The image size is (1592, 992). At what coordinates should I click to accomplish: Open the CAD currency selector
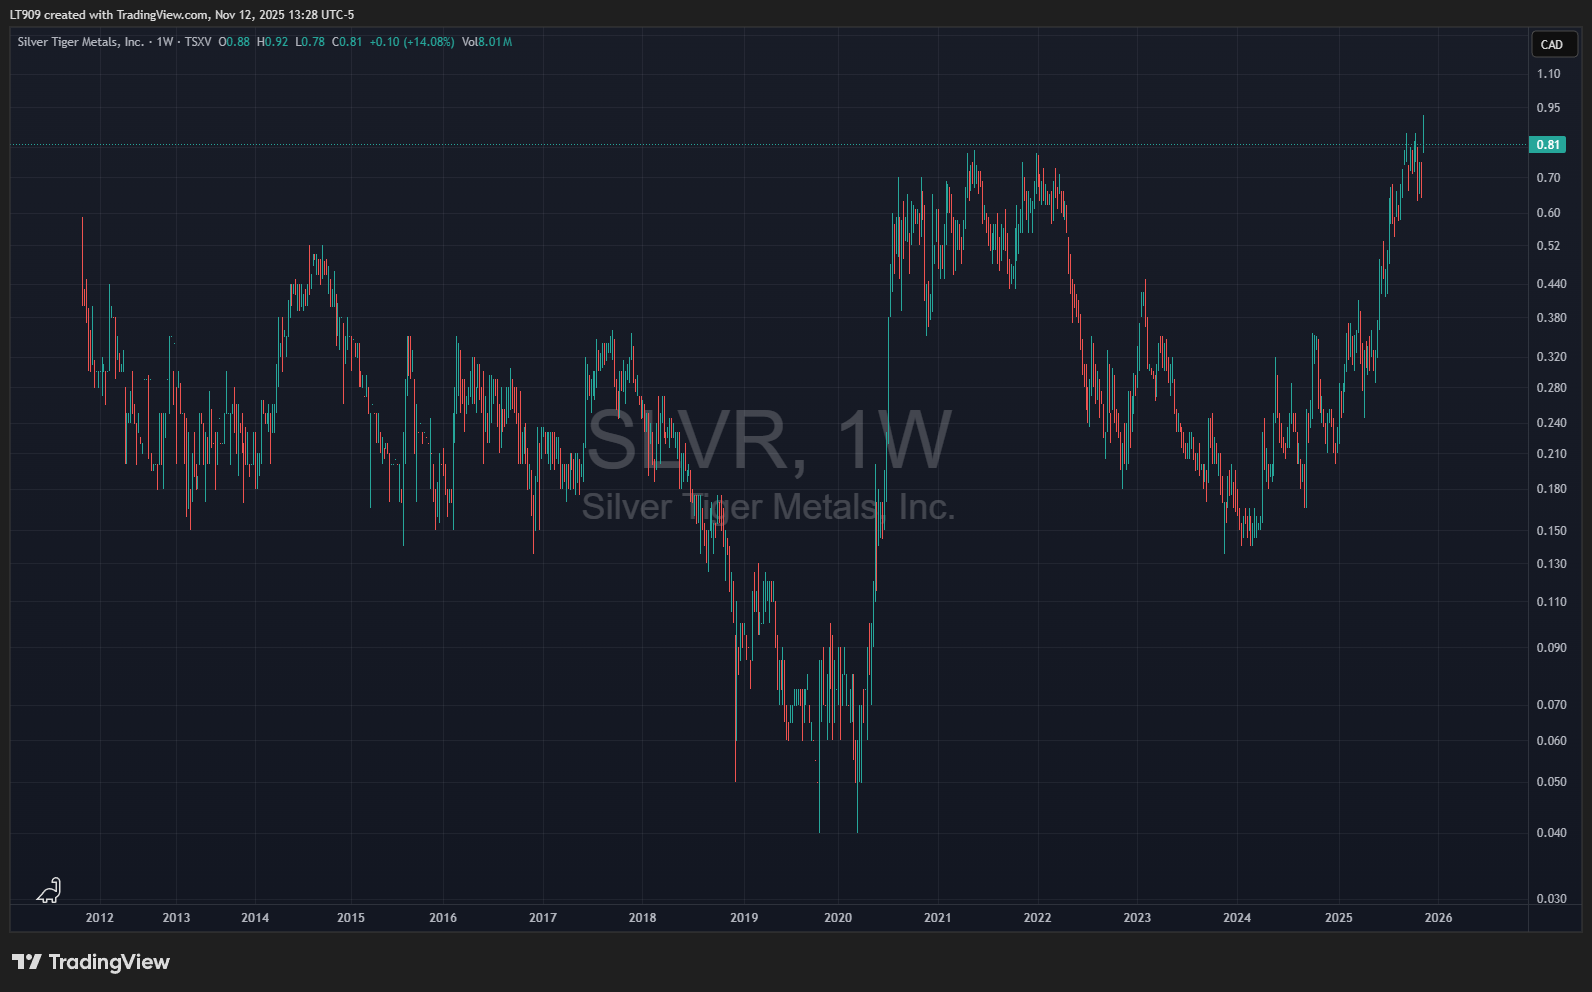pyautogui.click(x=1552, y=44)
